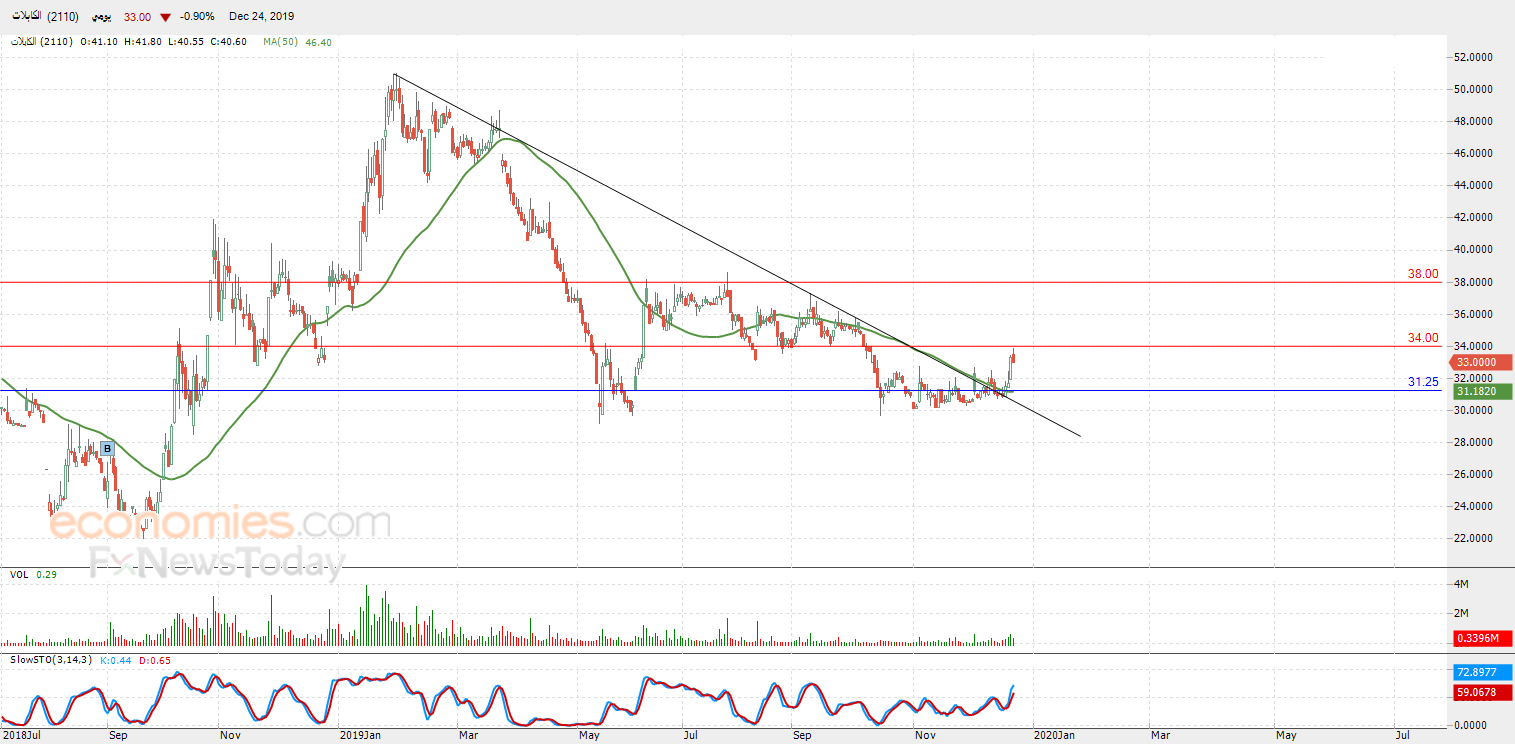Click the 2019Jan time axis label

pos(359,735)
